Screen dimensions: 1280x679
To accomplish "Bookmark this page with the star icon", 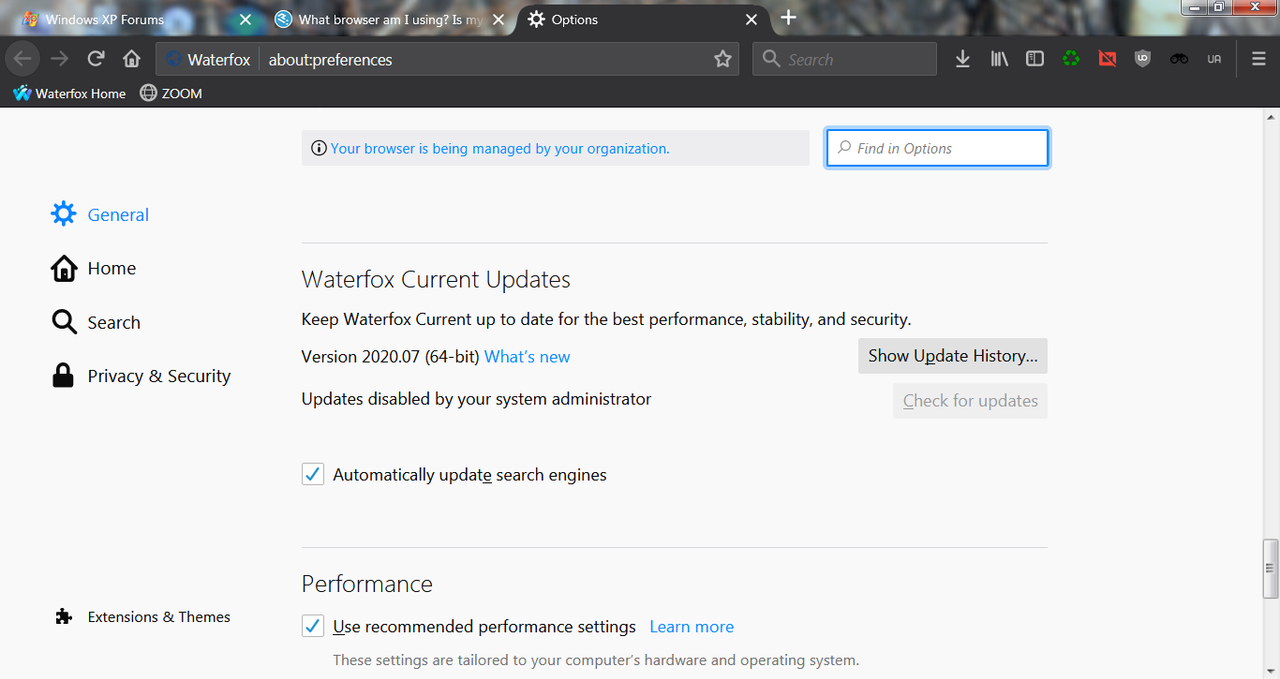I will [x=723, y=59].
